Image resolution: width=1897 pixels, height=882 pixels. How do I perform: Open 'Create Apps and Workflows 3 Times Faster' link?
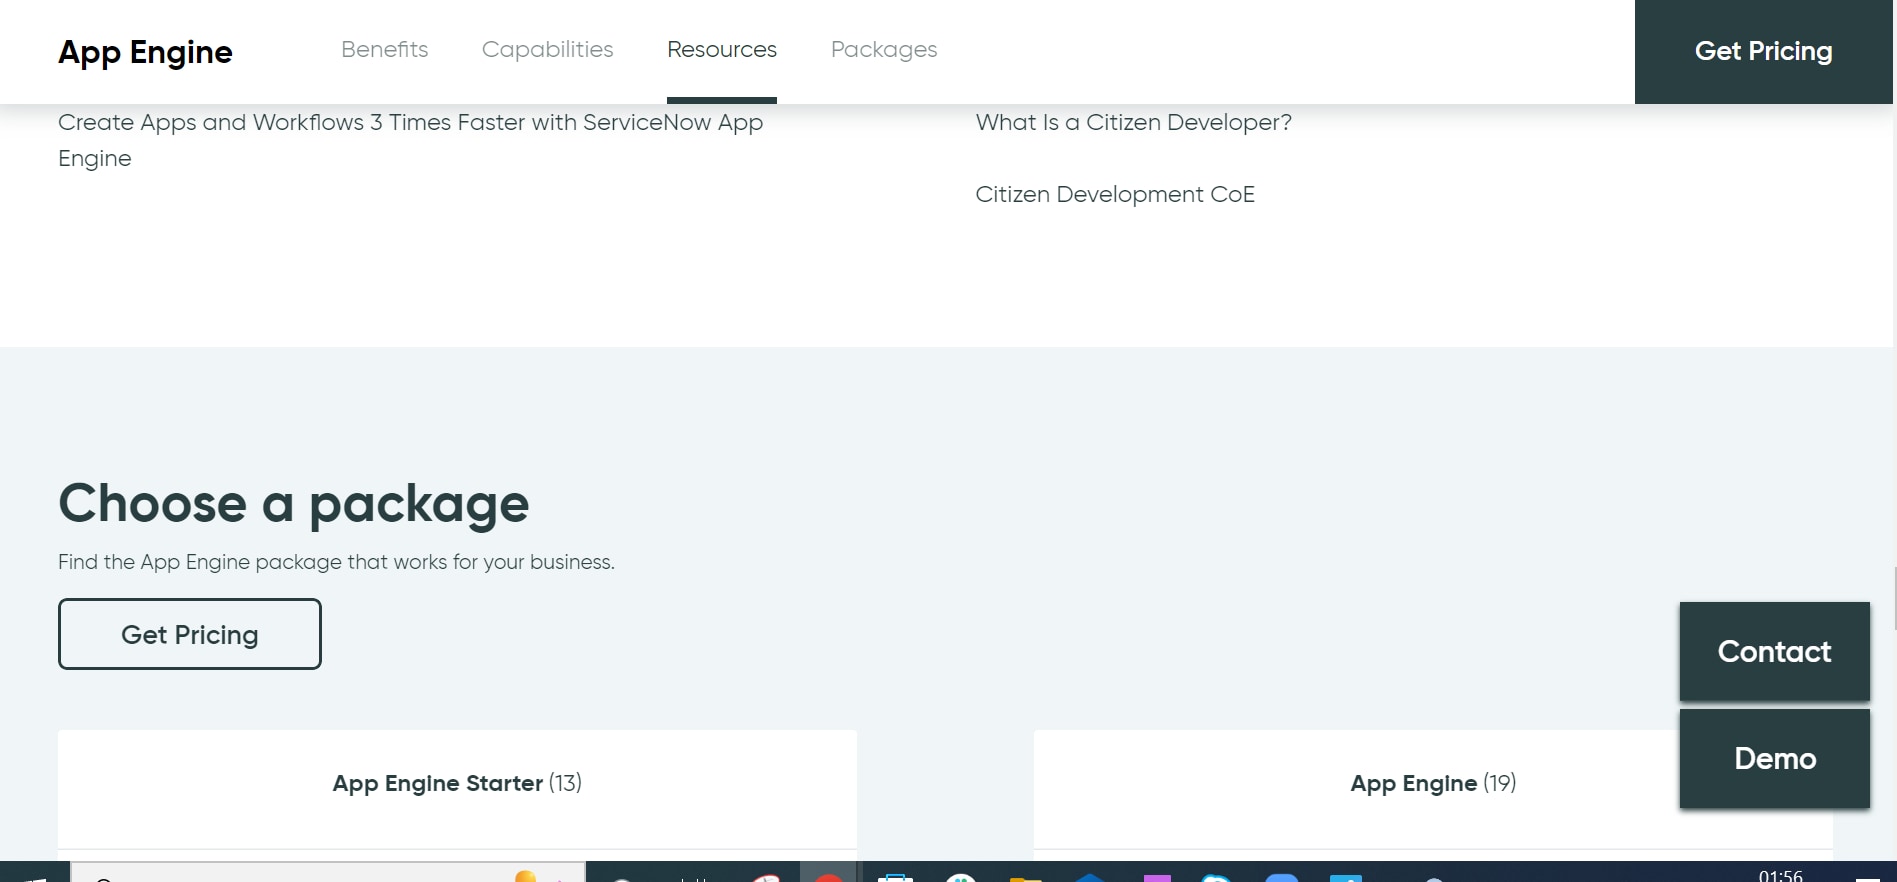pos(410,140)
